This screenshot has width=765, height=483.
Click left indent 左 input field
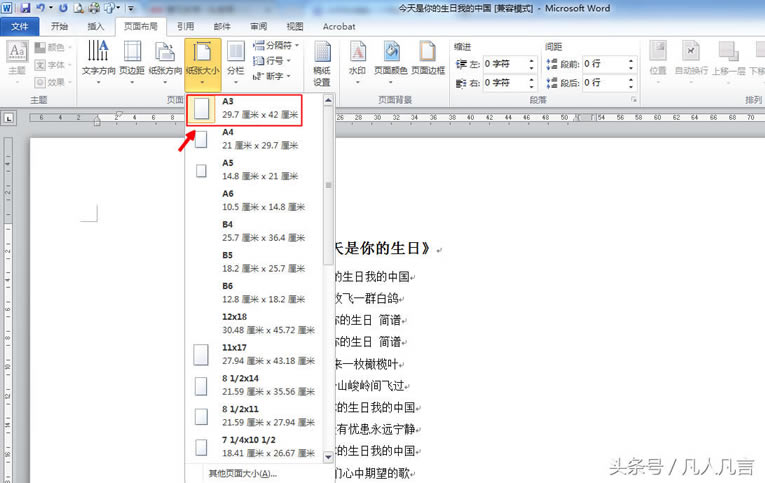(504, 64)
